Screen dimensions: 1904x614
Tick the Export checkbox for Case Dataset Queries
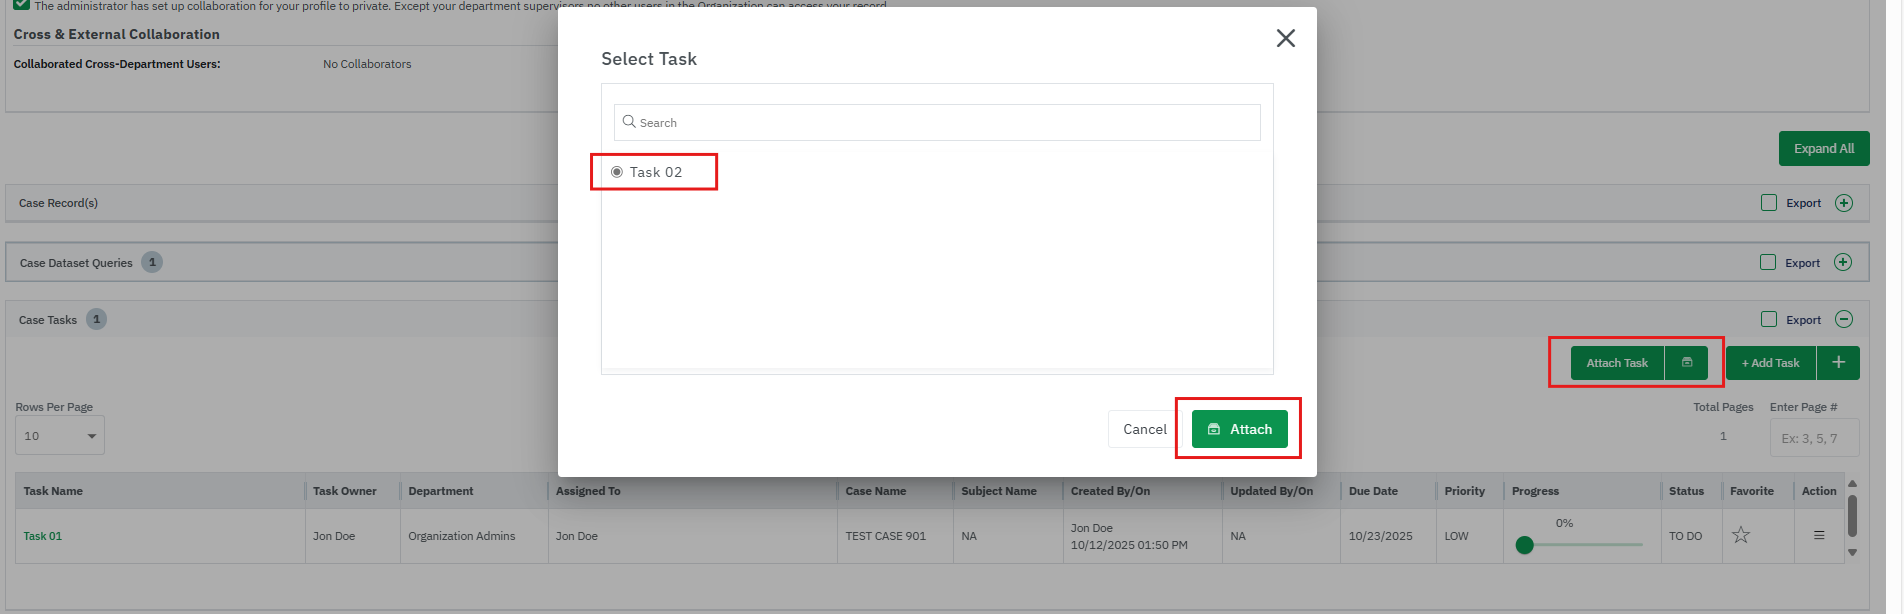[x=1768, y=262]
